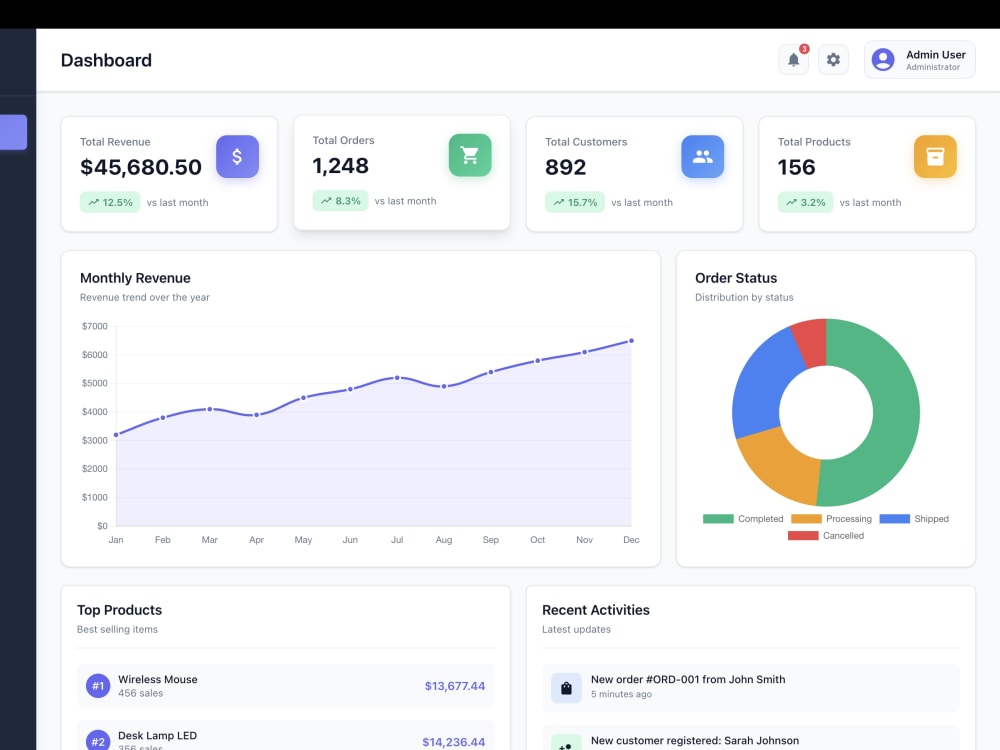Click the Apr data point on revenue chart

tap(256, 415)
